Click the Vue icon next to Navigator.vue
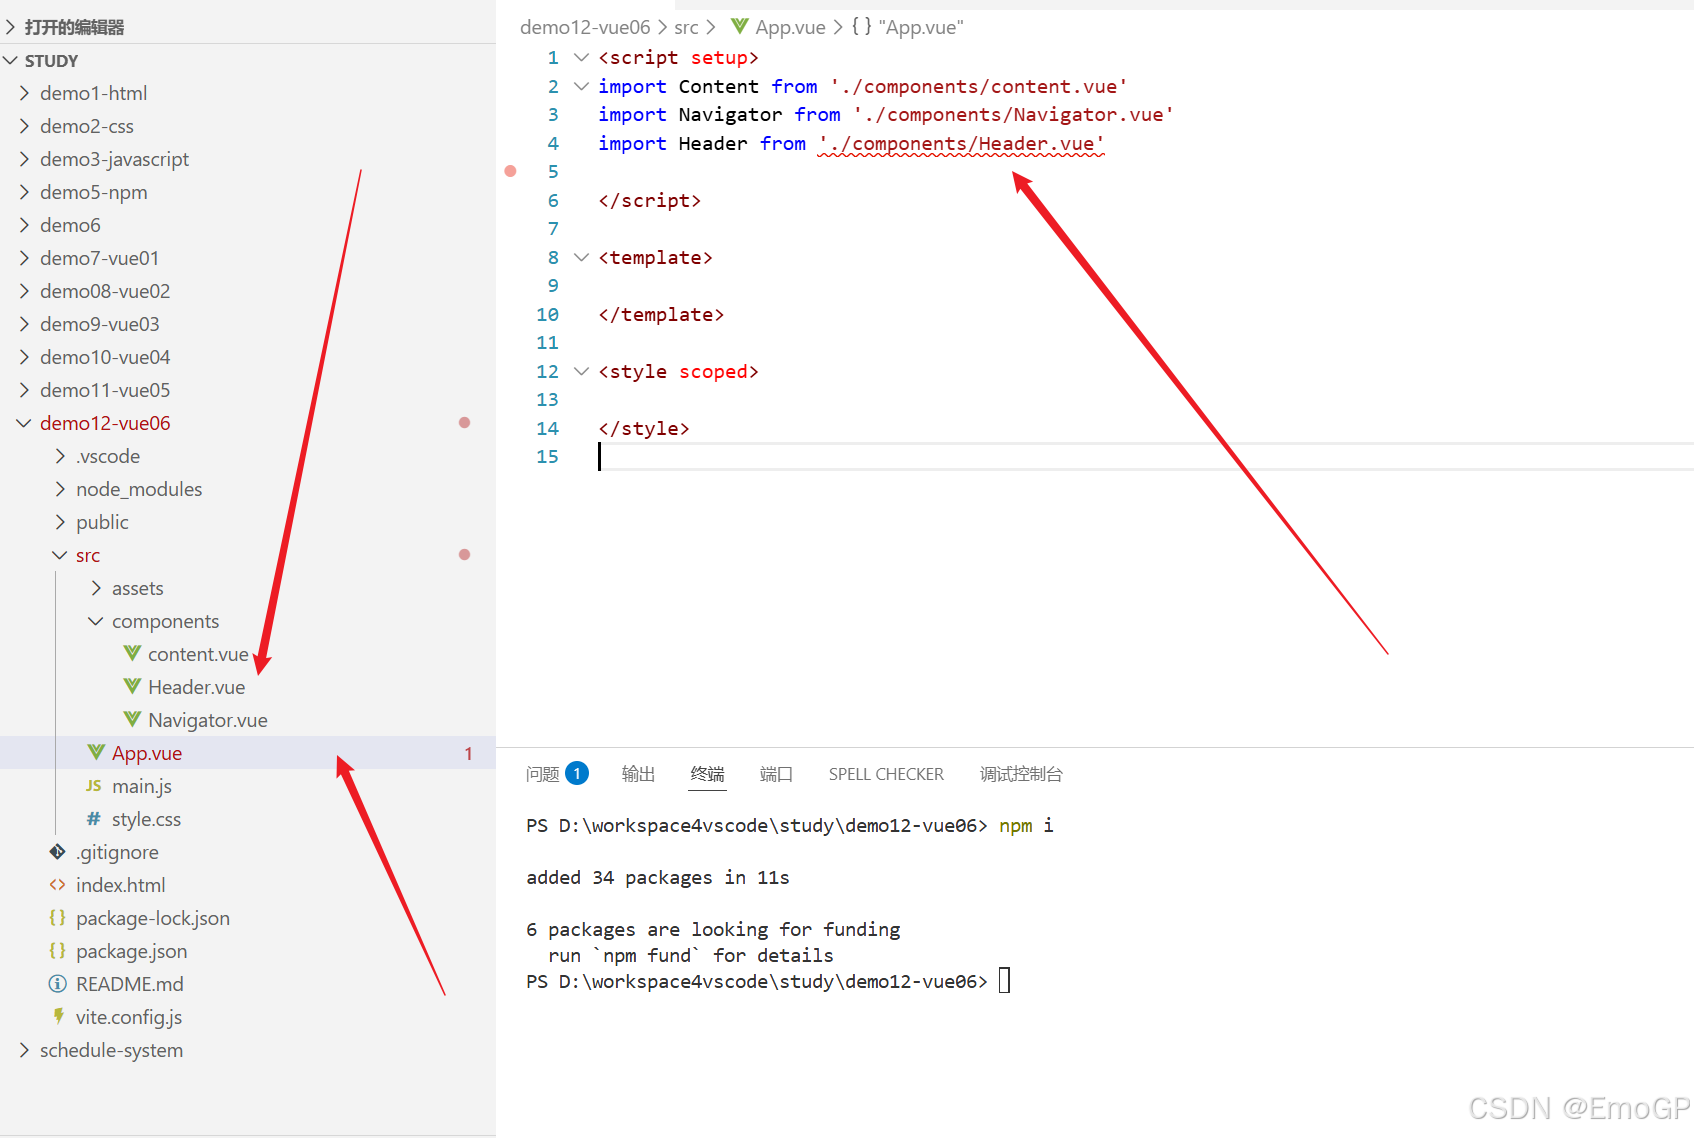Screen dimensions: 1694x1138 click(132, 719)
